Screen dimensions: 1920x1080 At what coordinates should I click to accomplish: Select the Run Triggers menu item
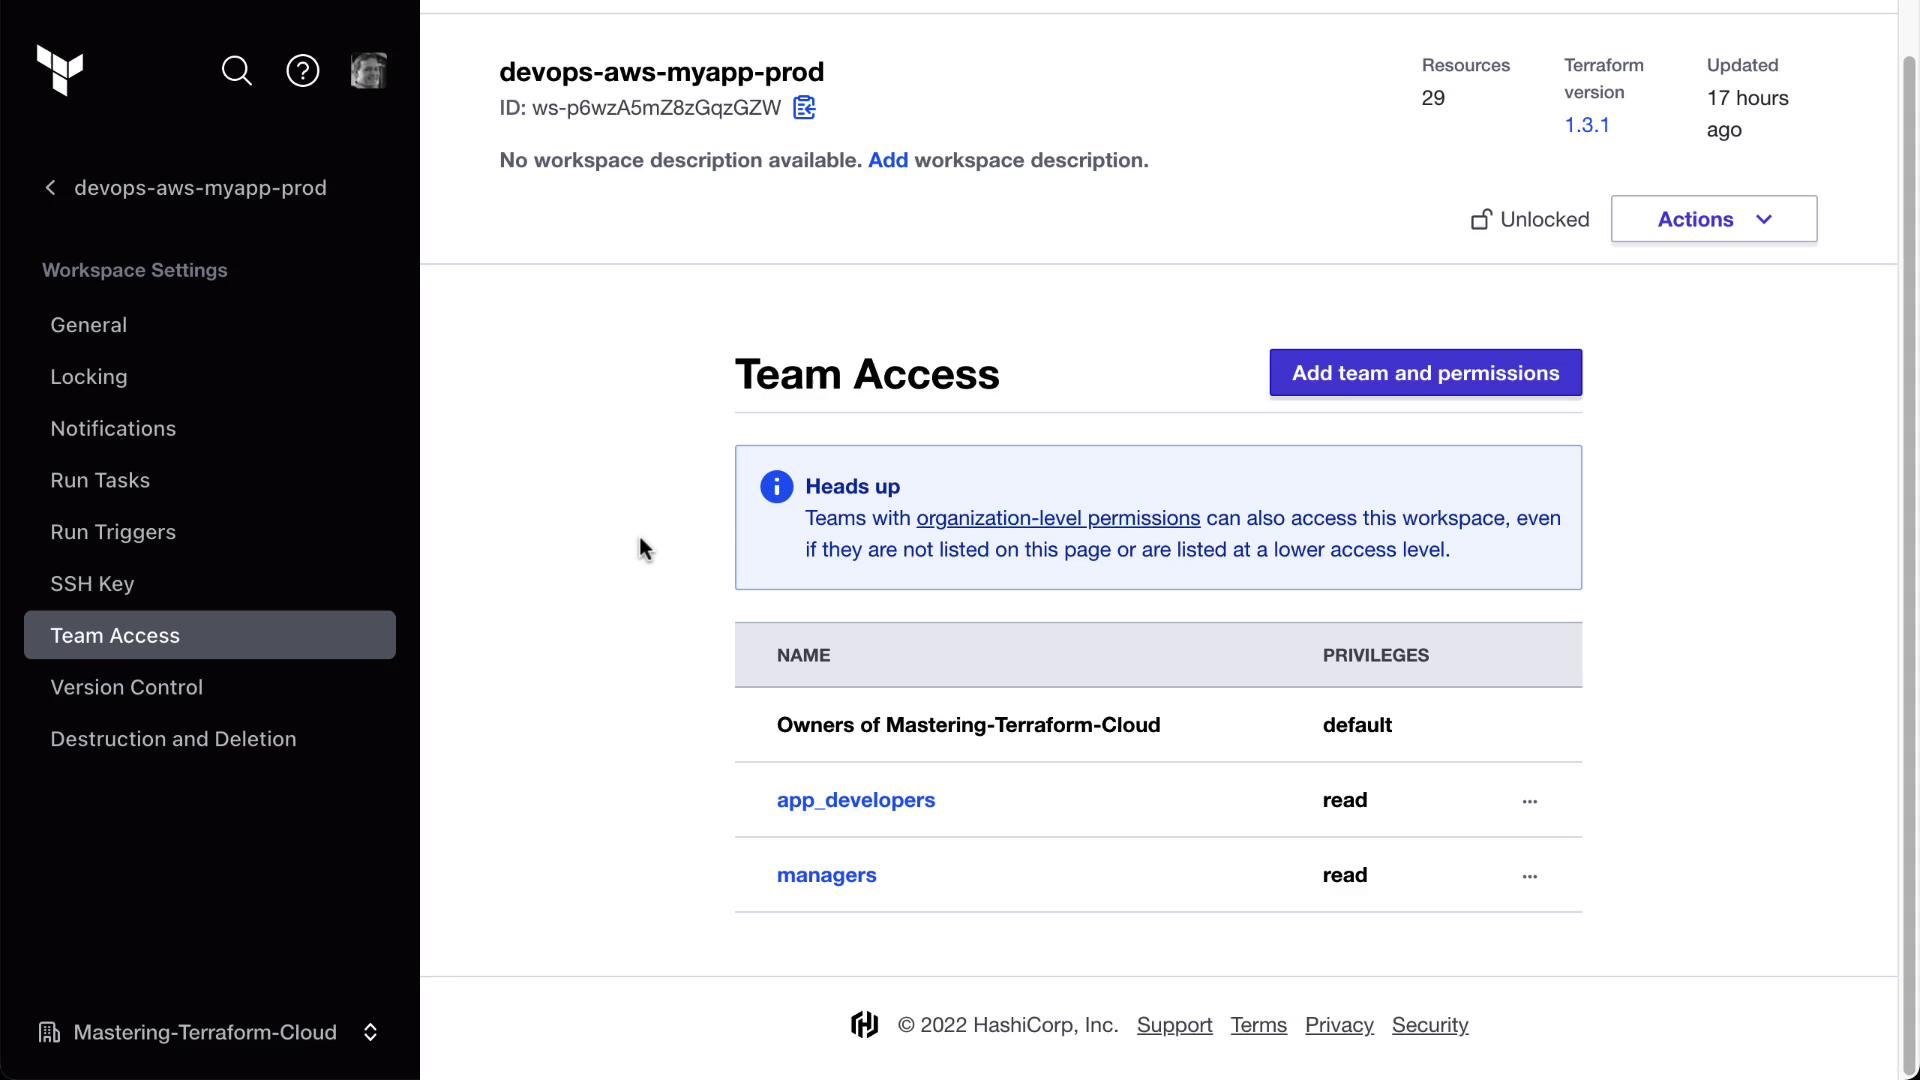click(x=113, y=532)
